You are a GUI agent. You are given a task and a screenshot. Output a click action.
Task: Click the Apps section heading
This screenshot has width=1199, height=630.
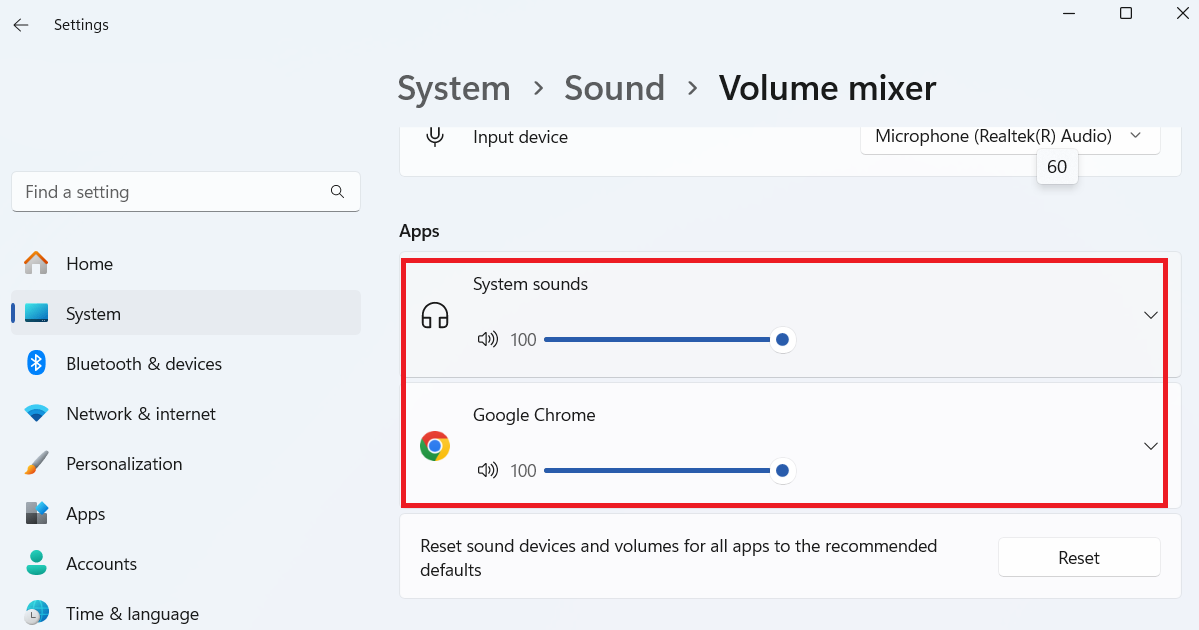[419, 231]
